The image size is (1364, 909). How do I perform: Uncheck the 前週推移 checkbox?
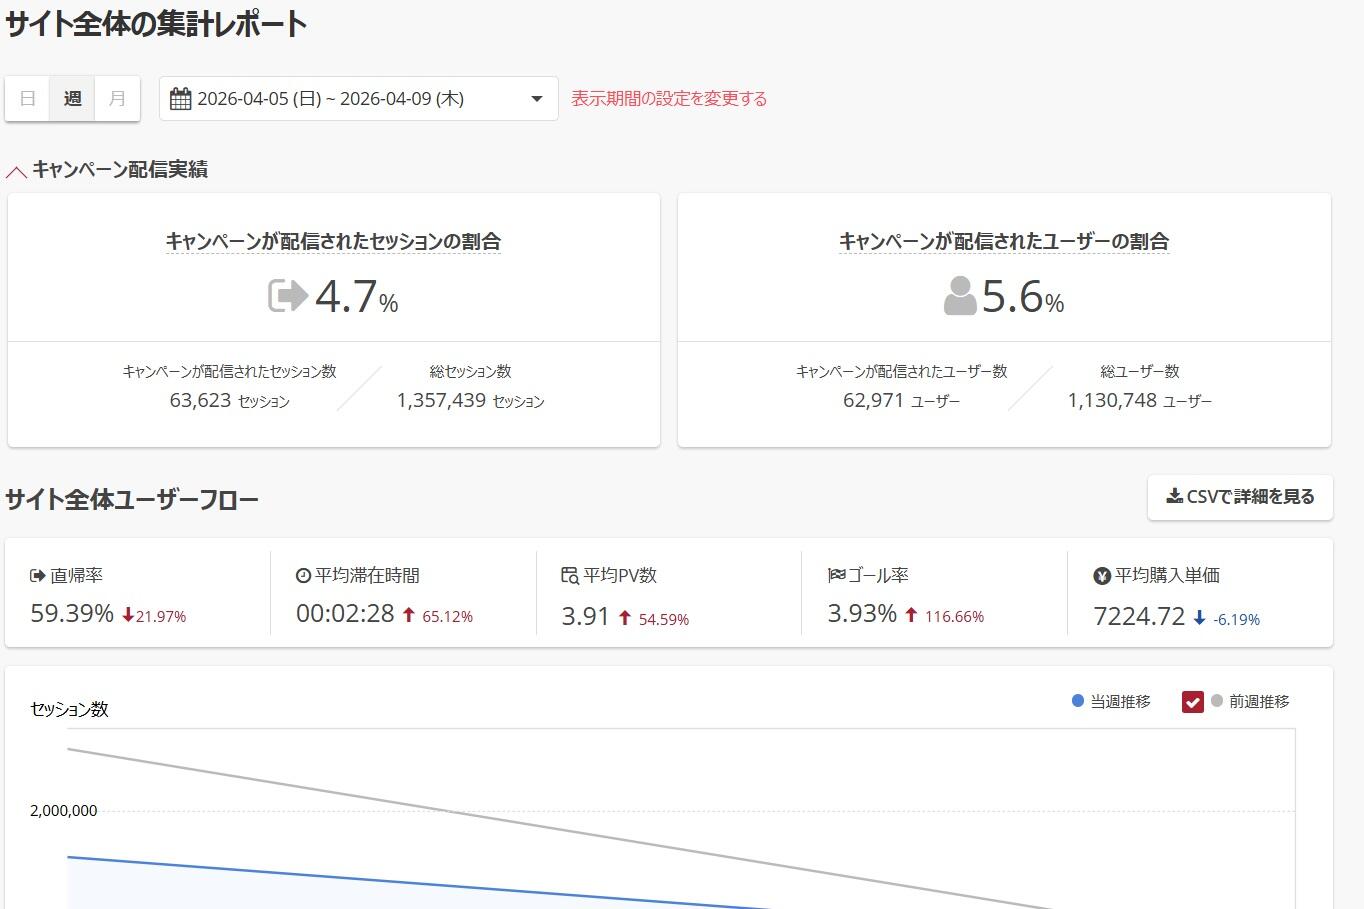(1192, 701)
